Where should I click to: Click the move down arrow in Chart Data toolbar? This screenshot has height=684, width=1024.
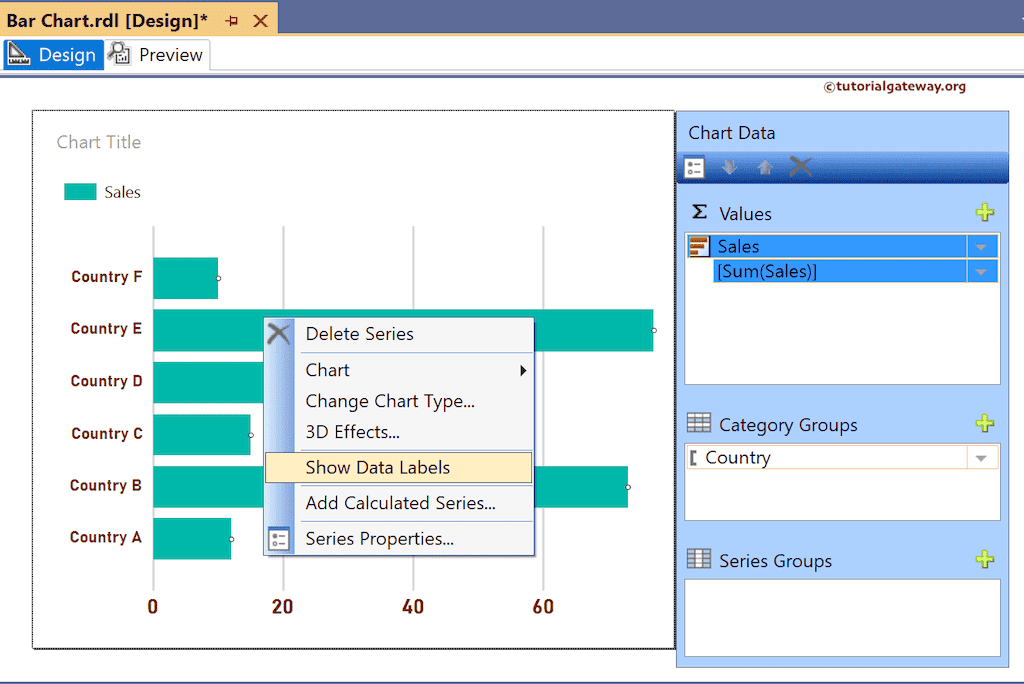click(729, 167)
